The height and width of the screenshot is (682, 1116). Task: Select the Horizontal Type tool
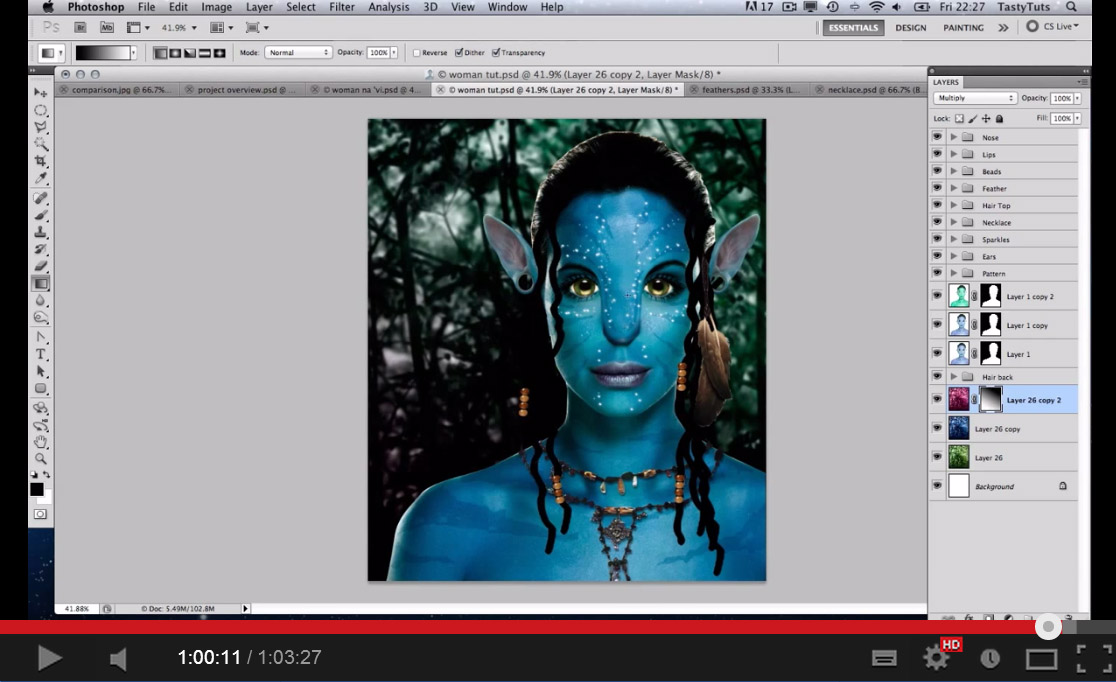(x=41, y=354)
